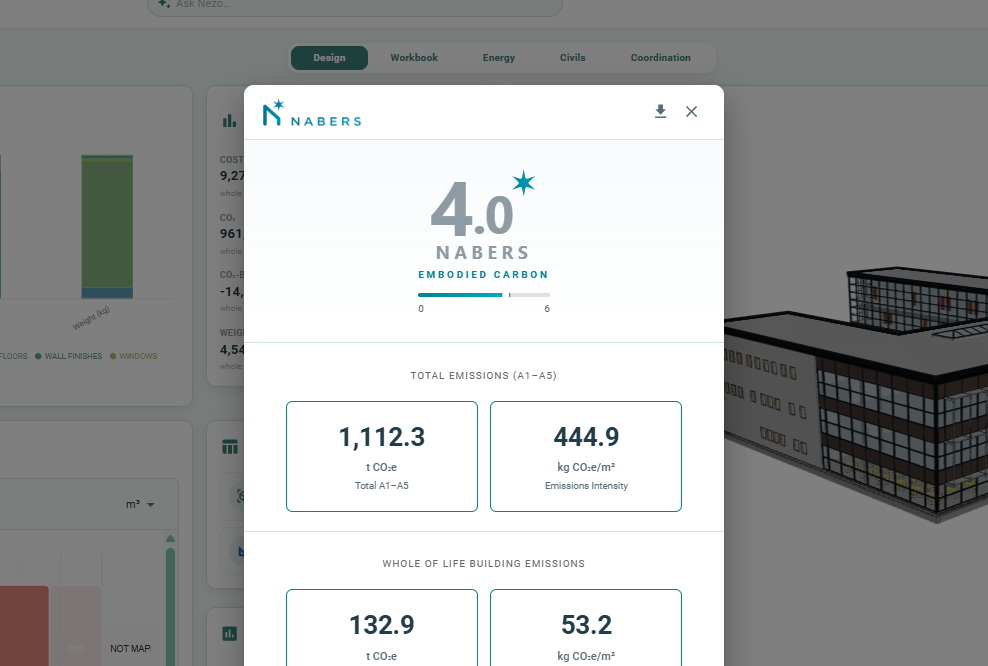Click the bar chart icon in the bottom panel
This screenshot has width=988, height=666.
pos(230,633)
